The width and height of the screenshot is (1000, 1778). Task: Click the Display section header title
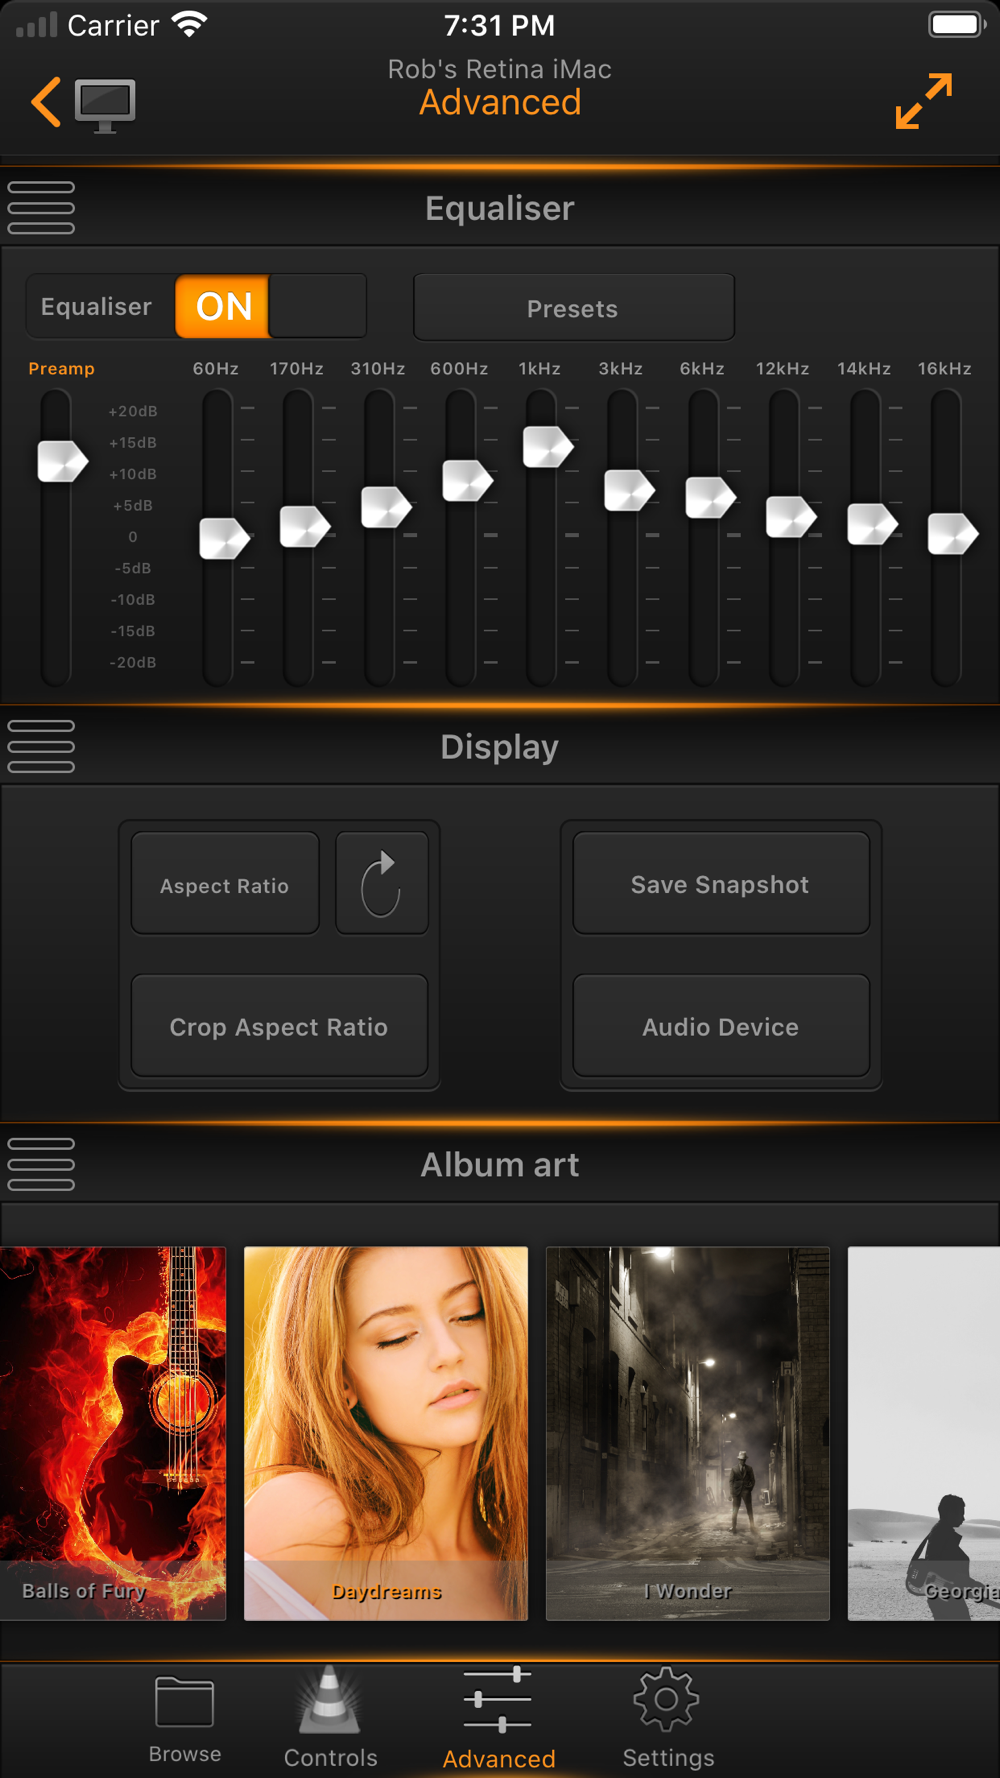tap(499, 747)
